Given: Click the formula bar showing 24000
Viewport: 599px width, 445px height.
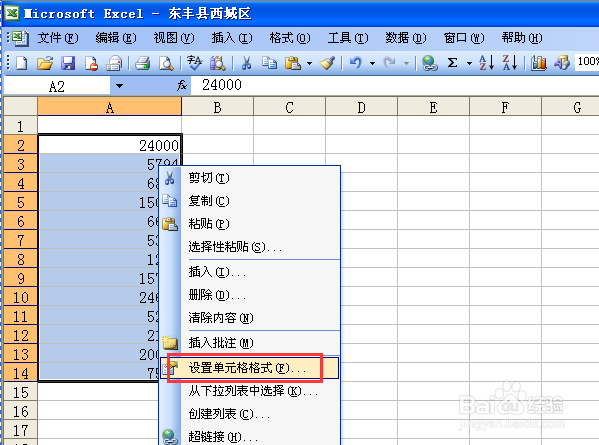Looking at the screenshot, I should click(395, 85).
